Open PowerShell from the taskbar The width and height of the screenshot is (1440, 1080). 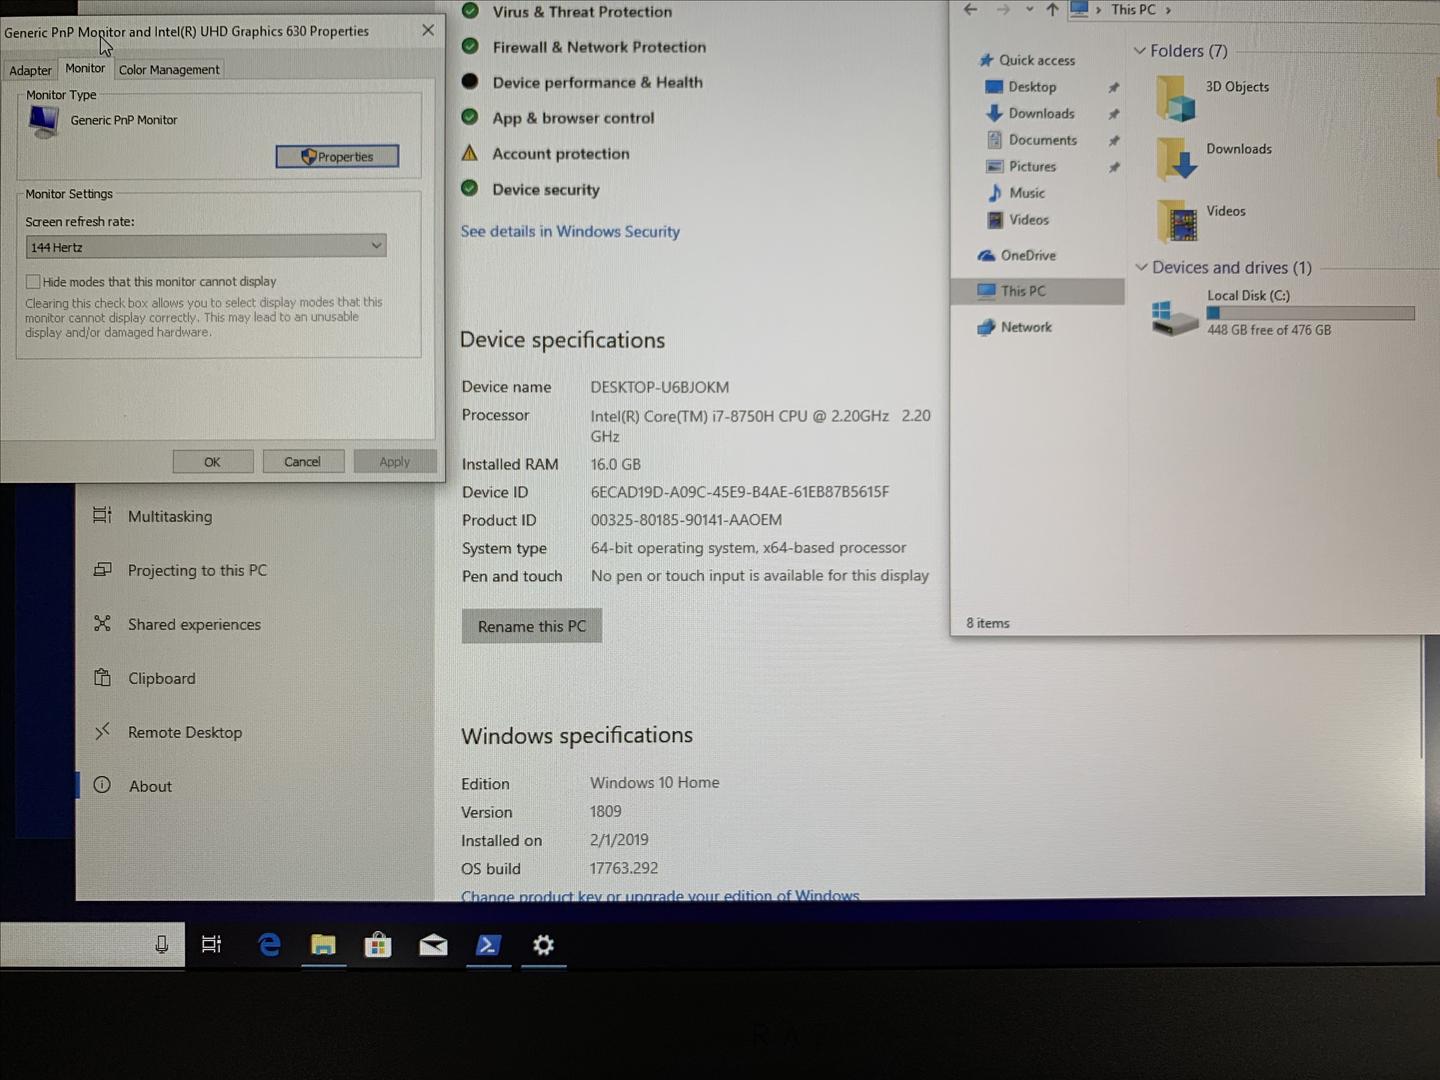[x=488, y=944]
